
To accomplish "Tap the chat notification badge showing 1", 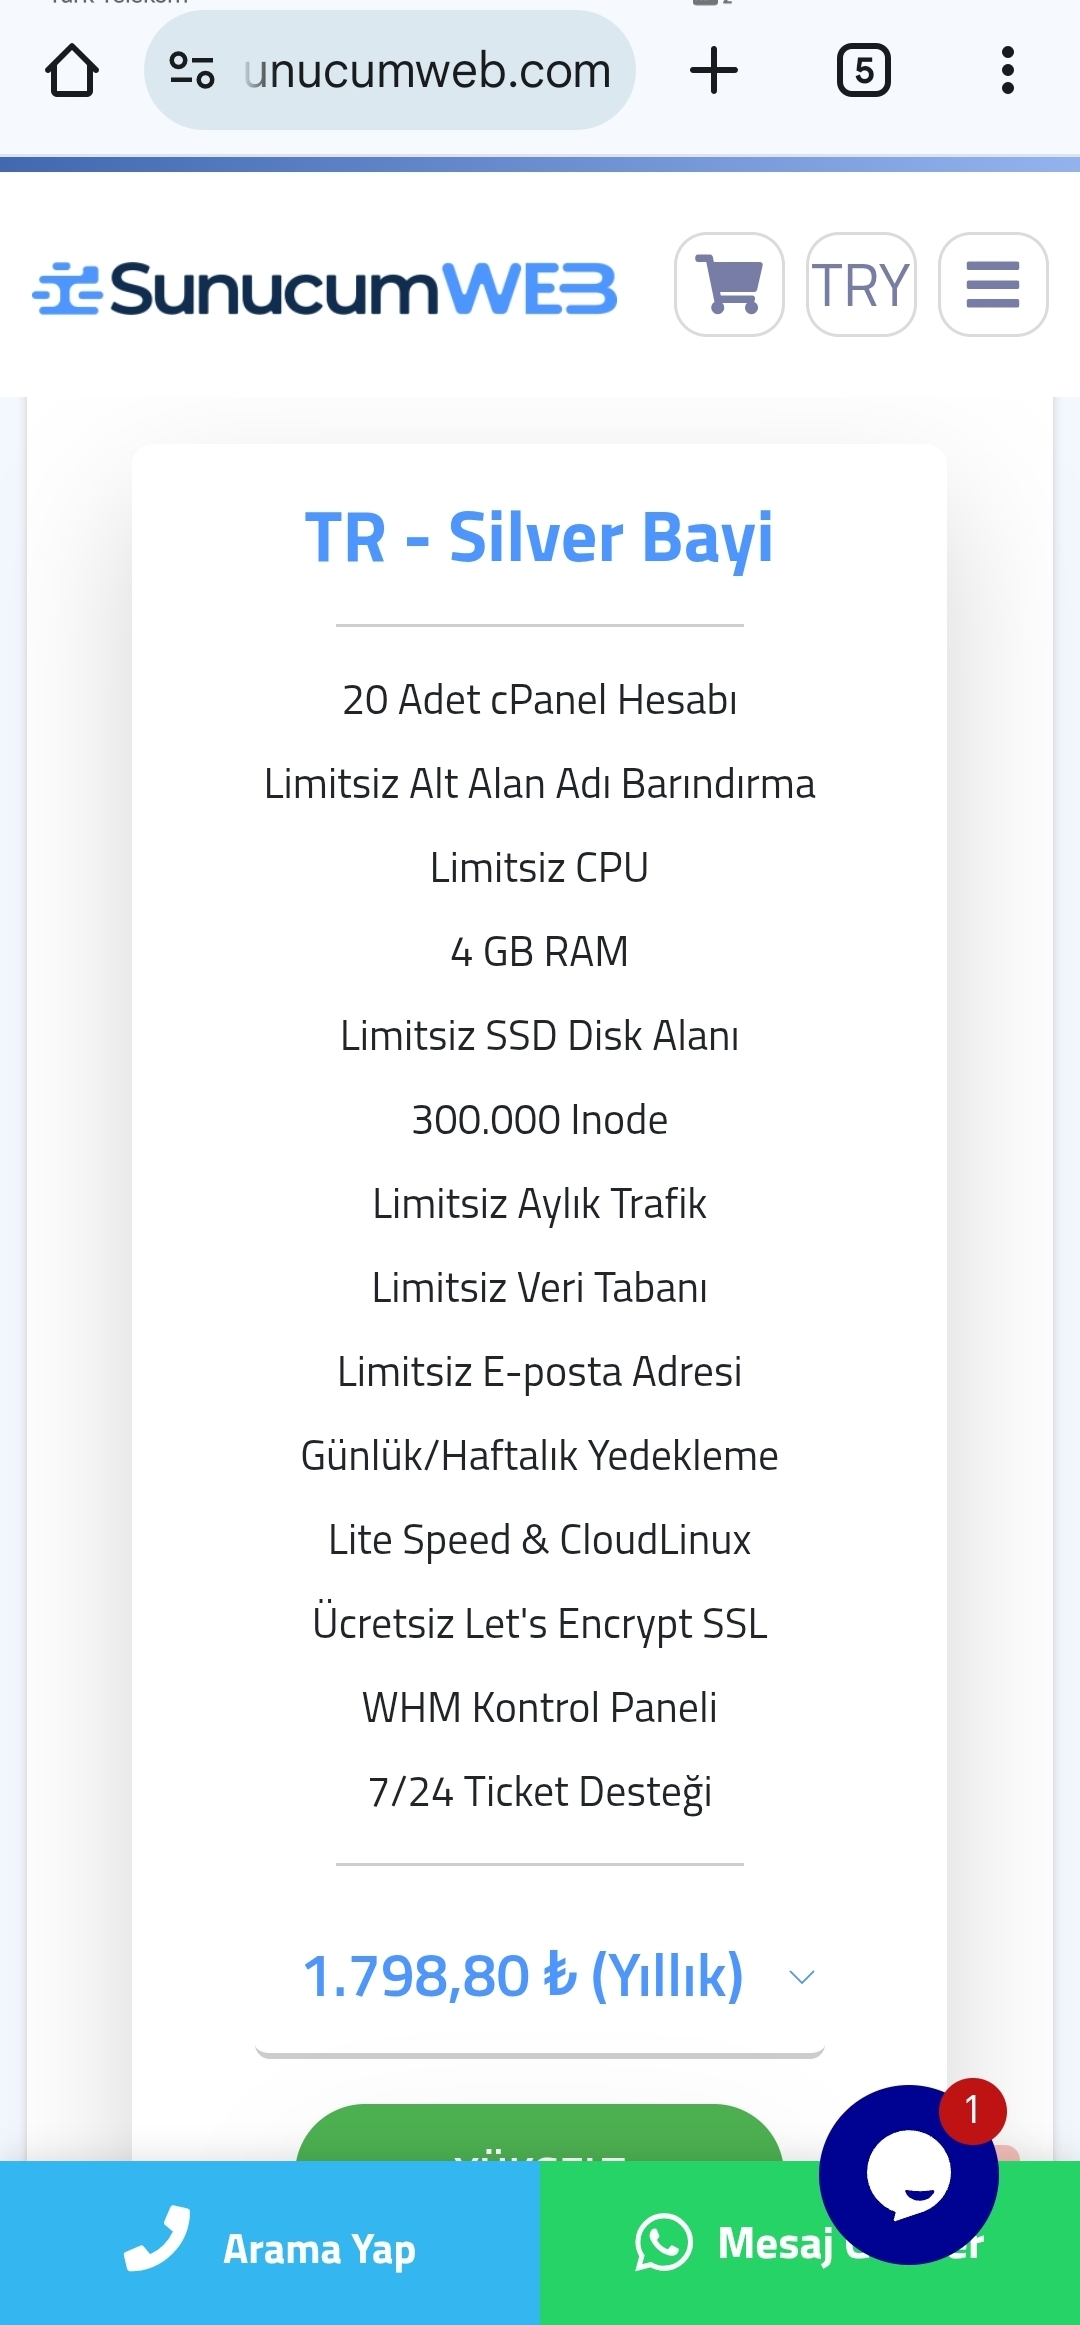I will (x=972, y=2111).
